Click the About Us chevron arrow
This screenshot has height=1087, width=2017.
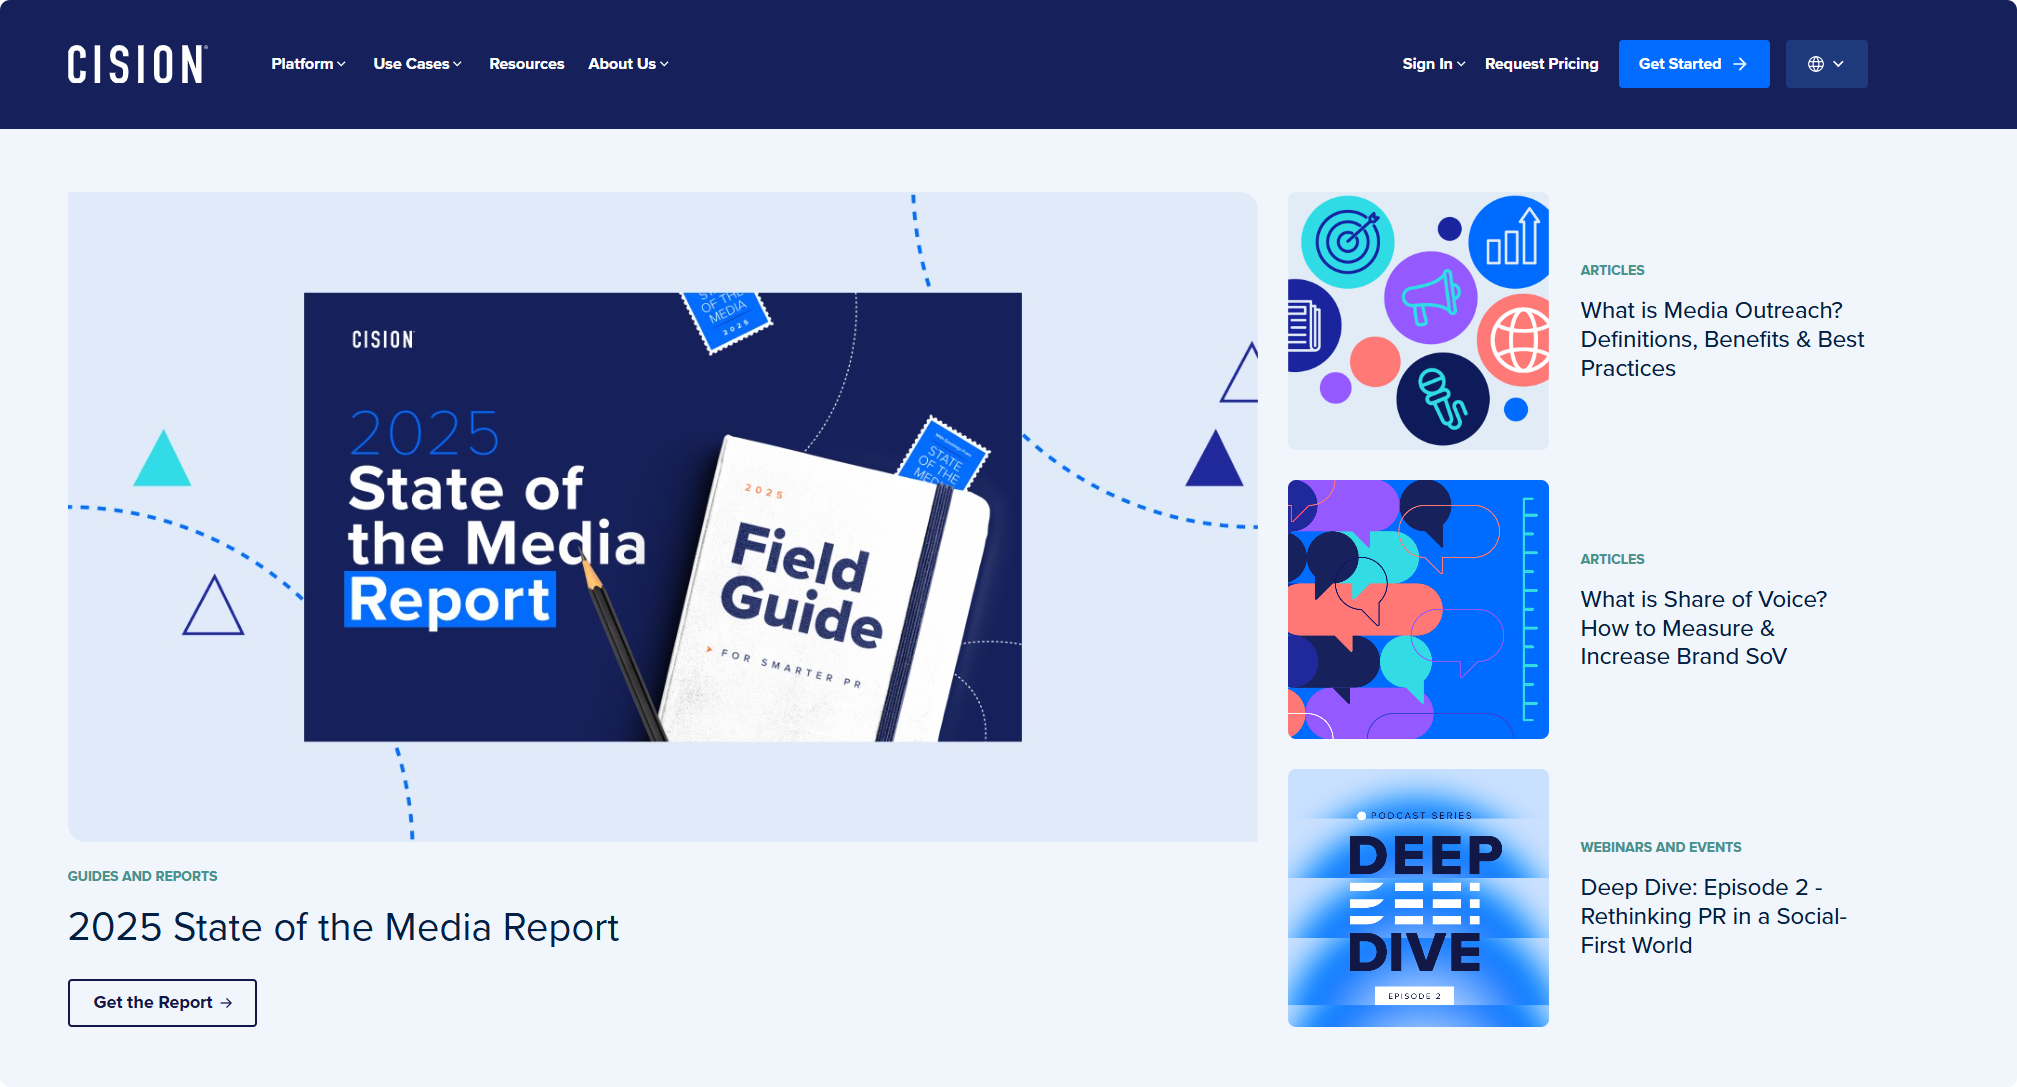[664, 64]
